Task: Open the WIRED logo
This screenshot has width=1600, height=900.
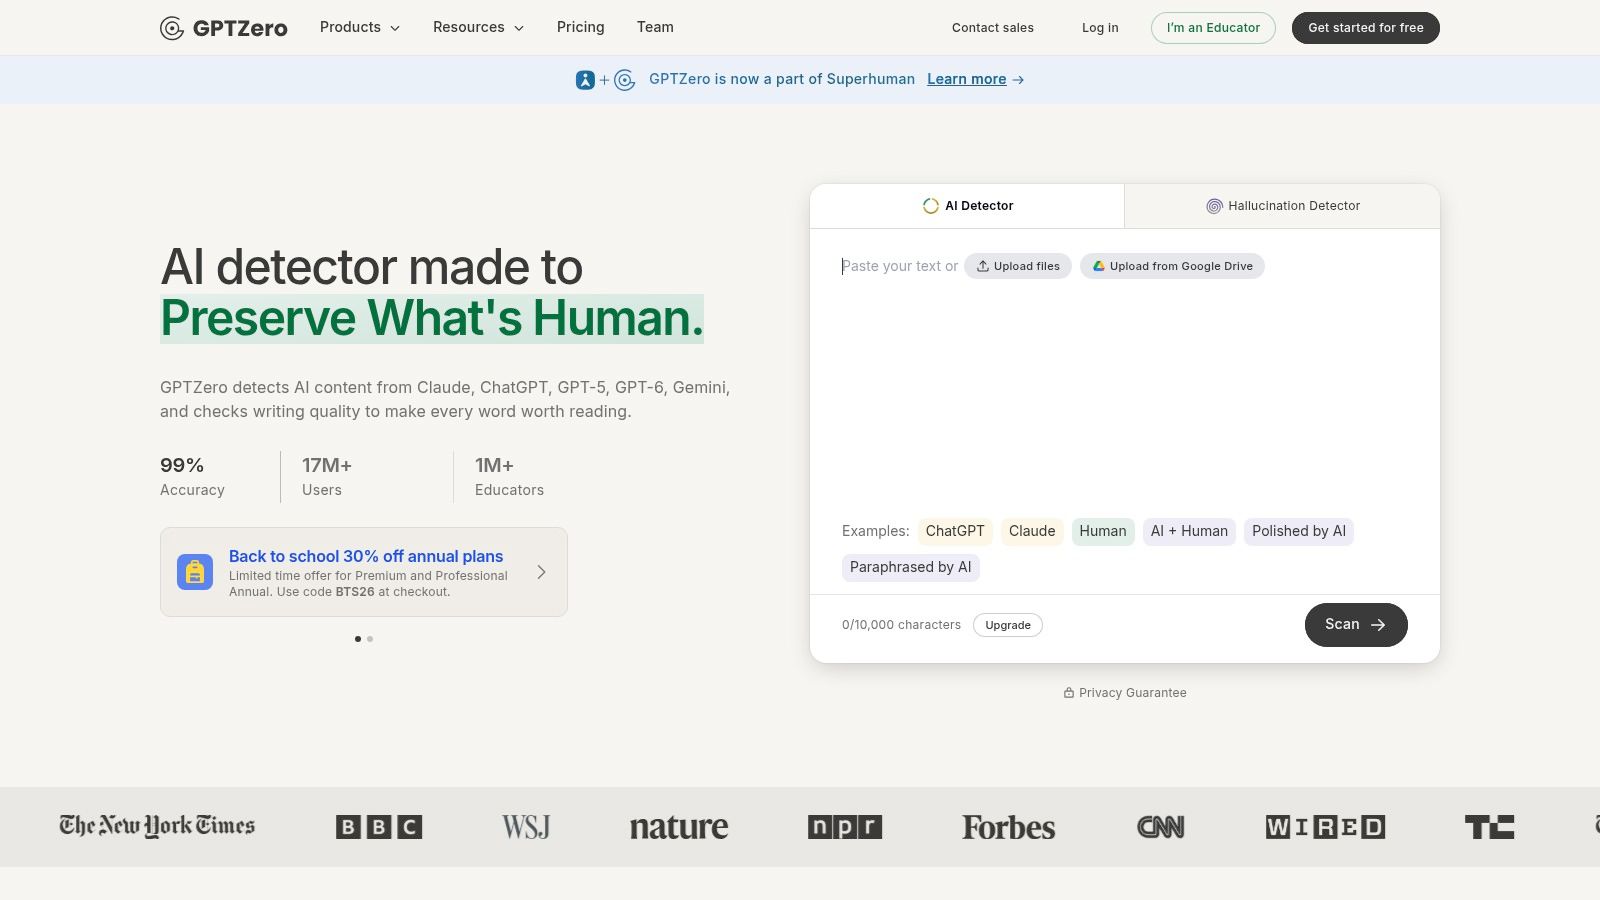Action: click(1325, 827)
